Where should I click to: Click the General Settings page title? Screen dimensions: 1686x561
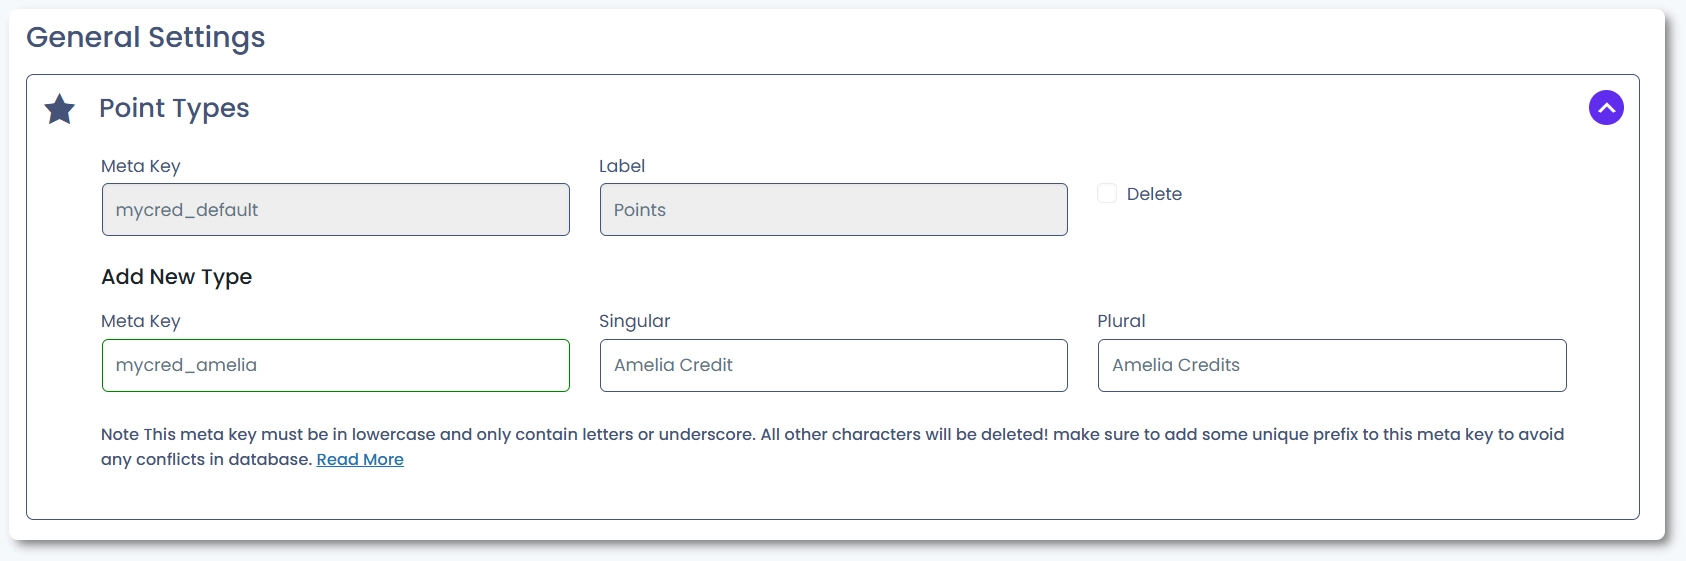(x=146, y=37)
